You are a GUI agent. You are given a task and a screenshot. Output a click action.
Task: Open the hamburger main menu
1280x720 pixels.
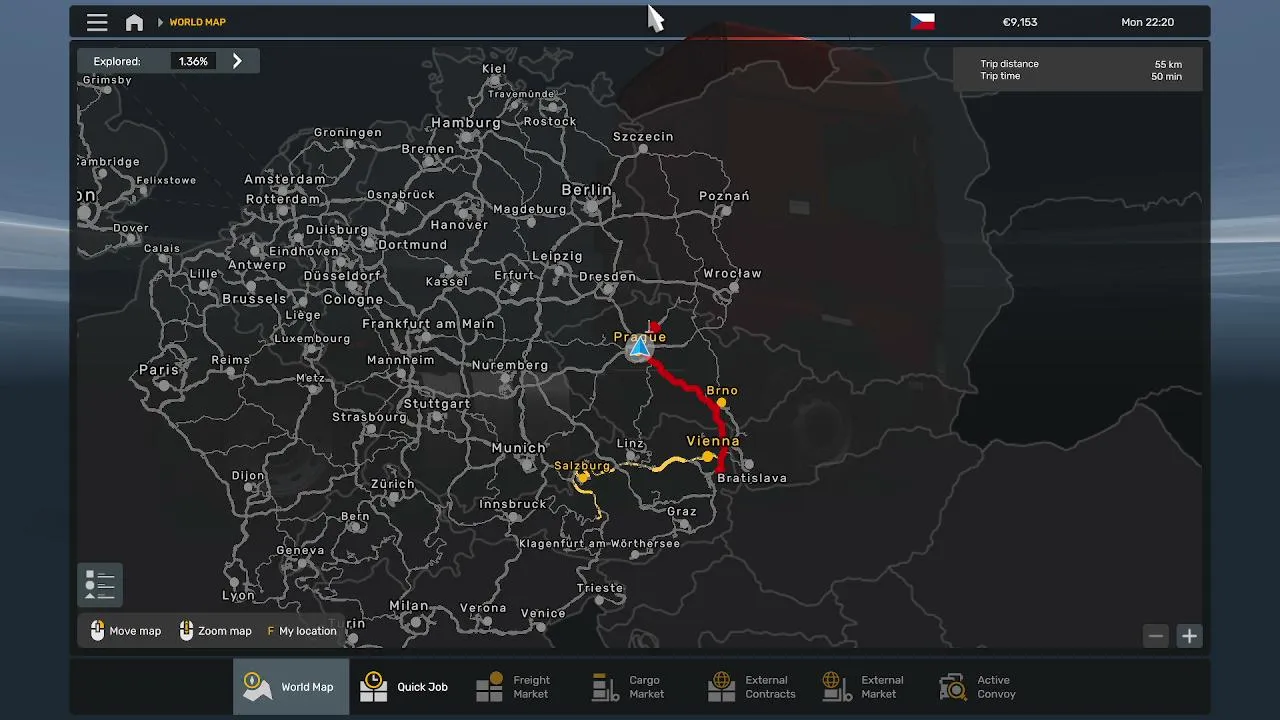[97, 22]
